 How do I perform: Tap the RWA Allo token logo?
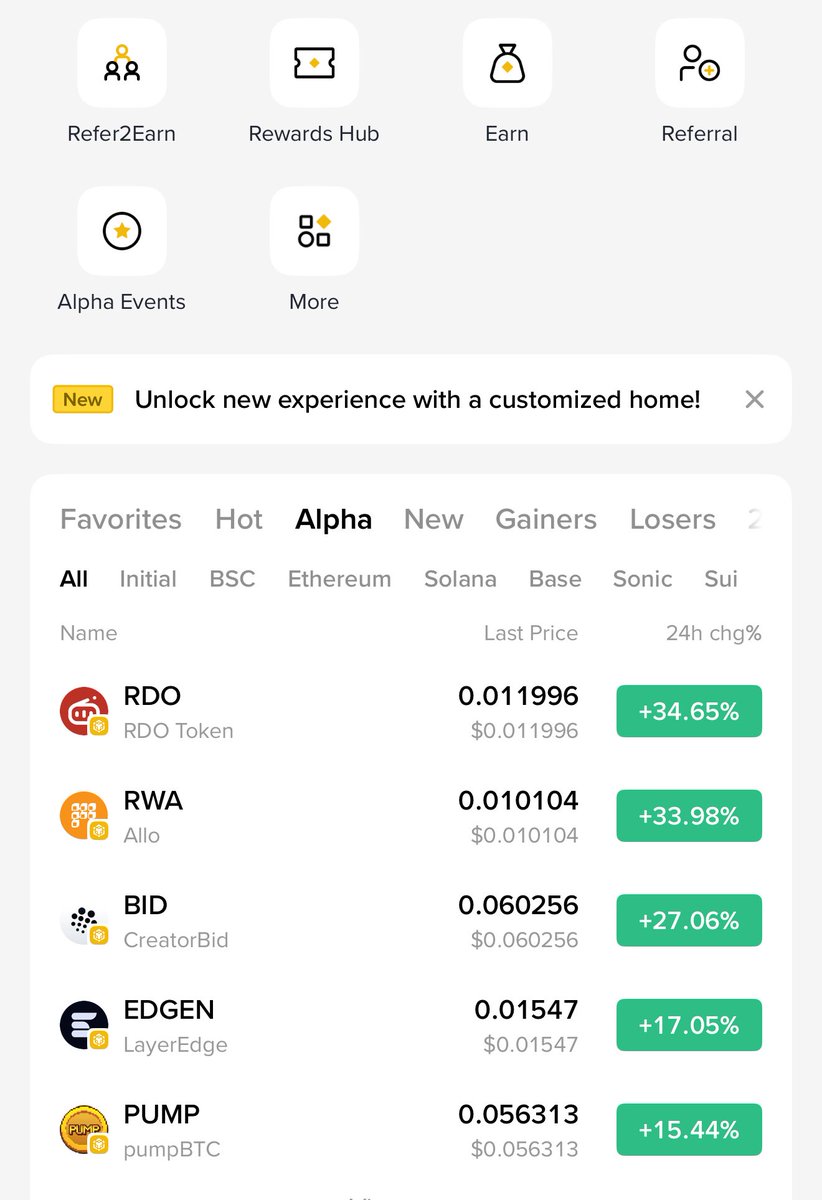84,816
